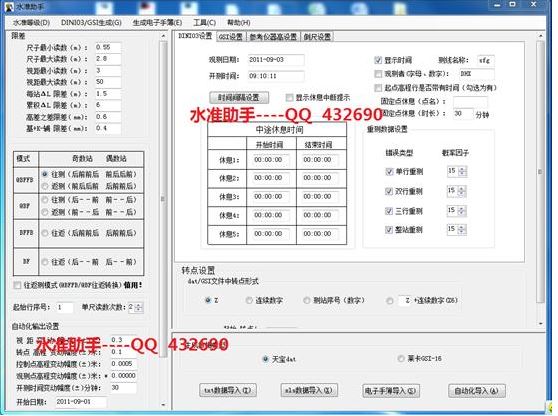Edit the 尺子最小读数 field
558x416 pixels.
pos(108,47)
